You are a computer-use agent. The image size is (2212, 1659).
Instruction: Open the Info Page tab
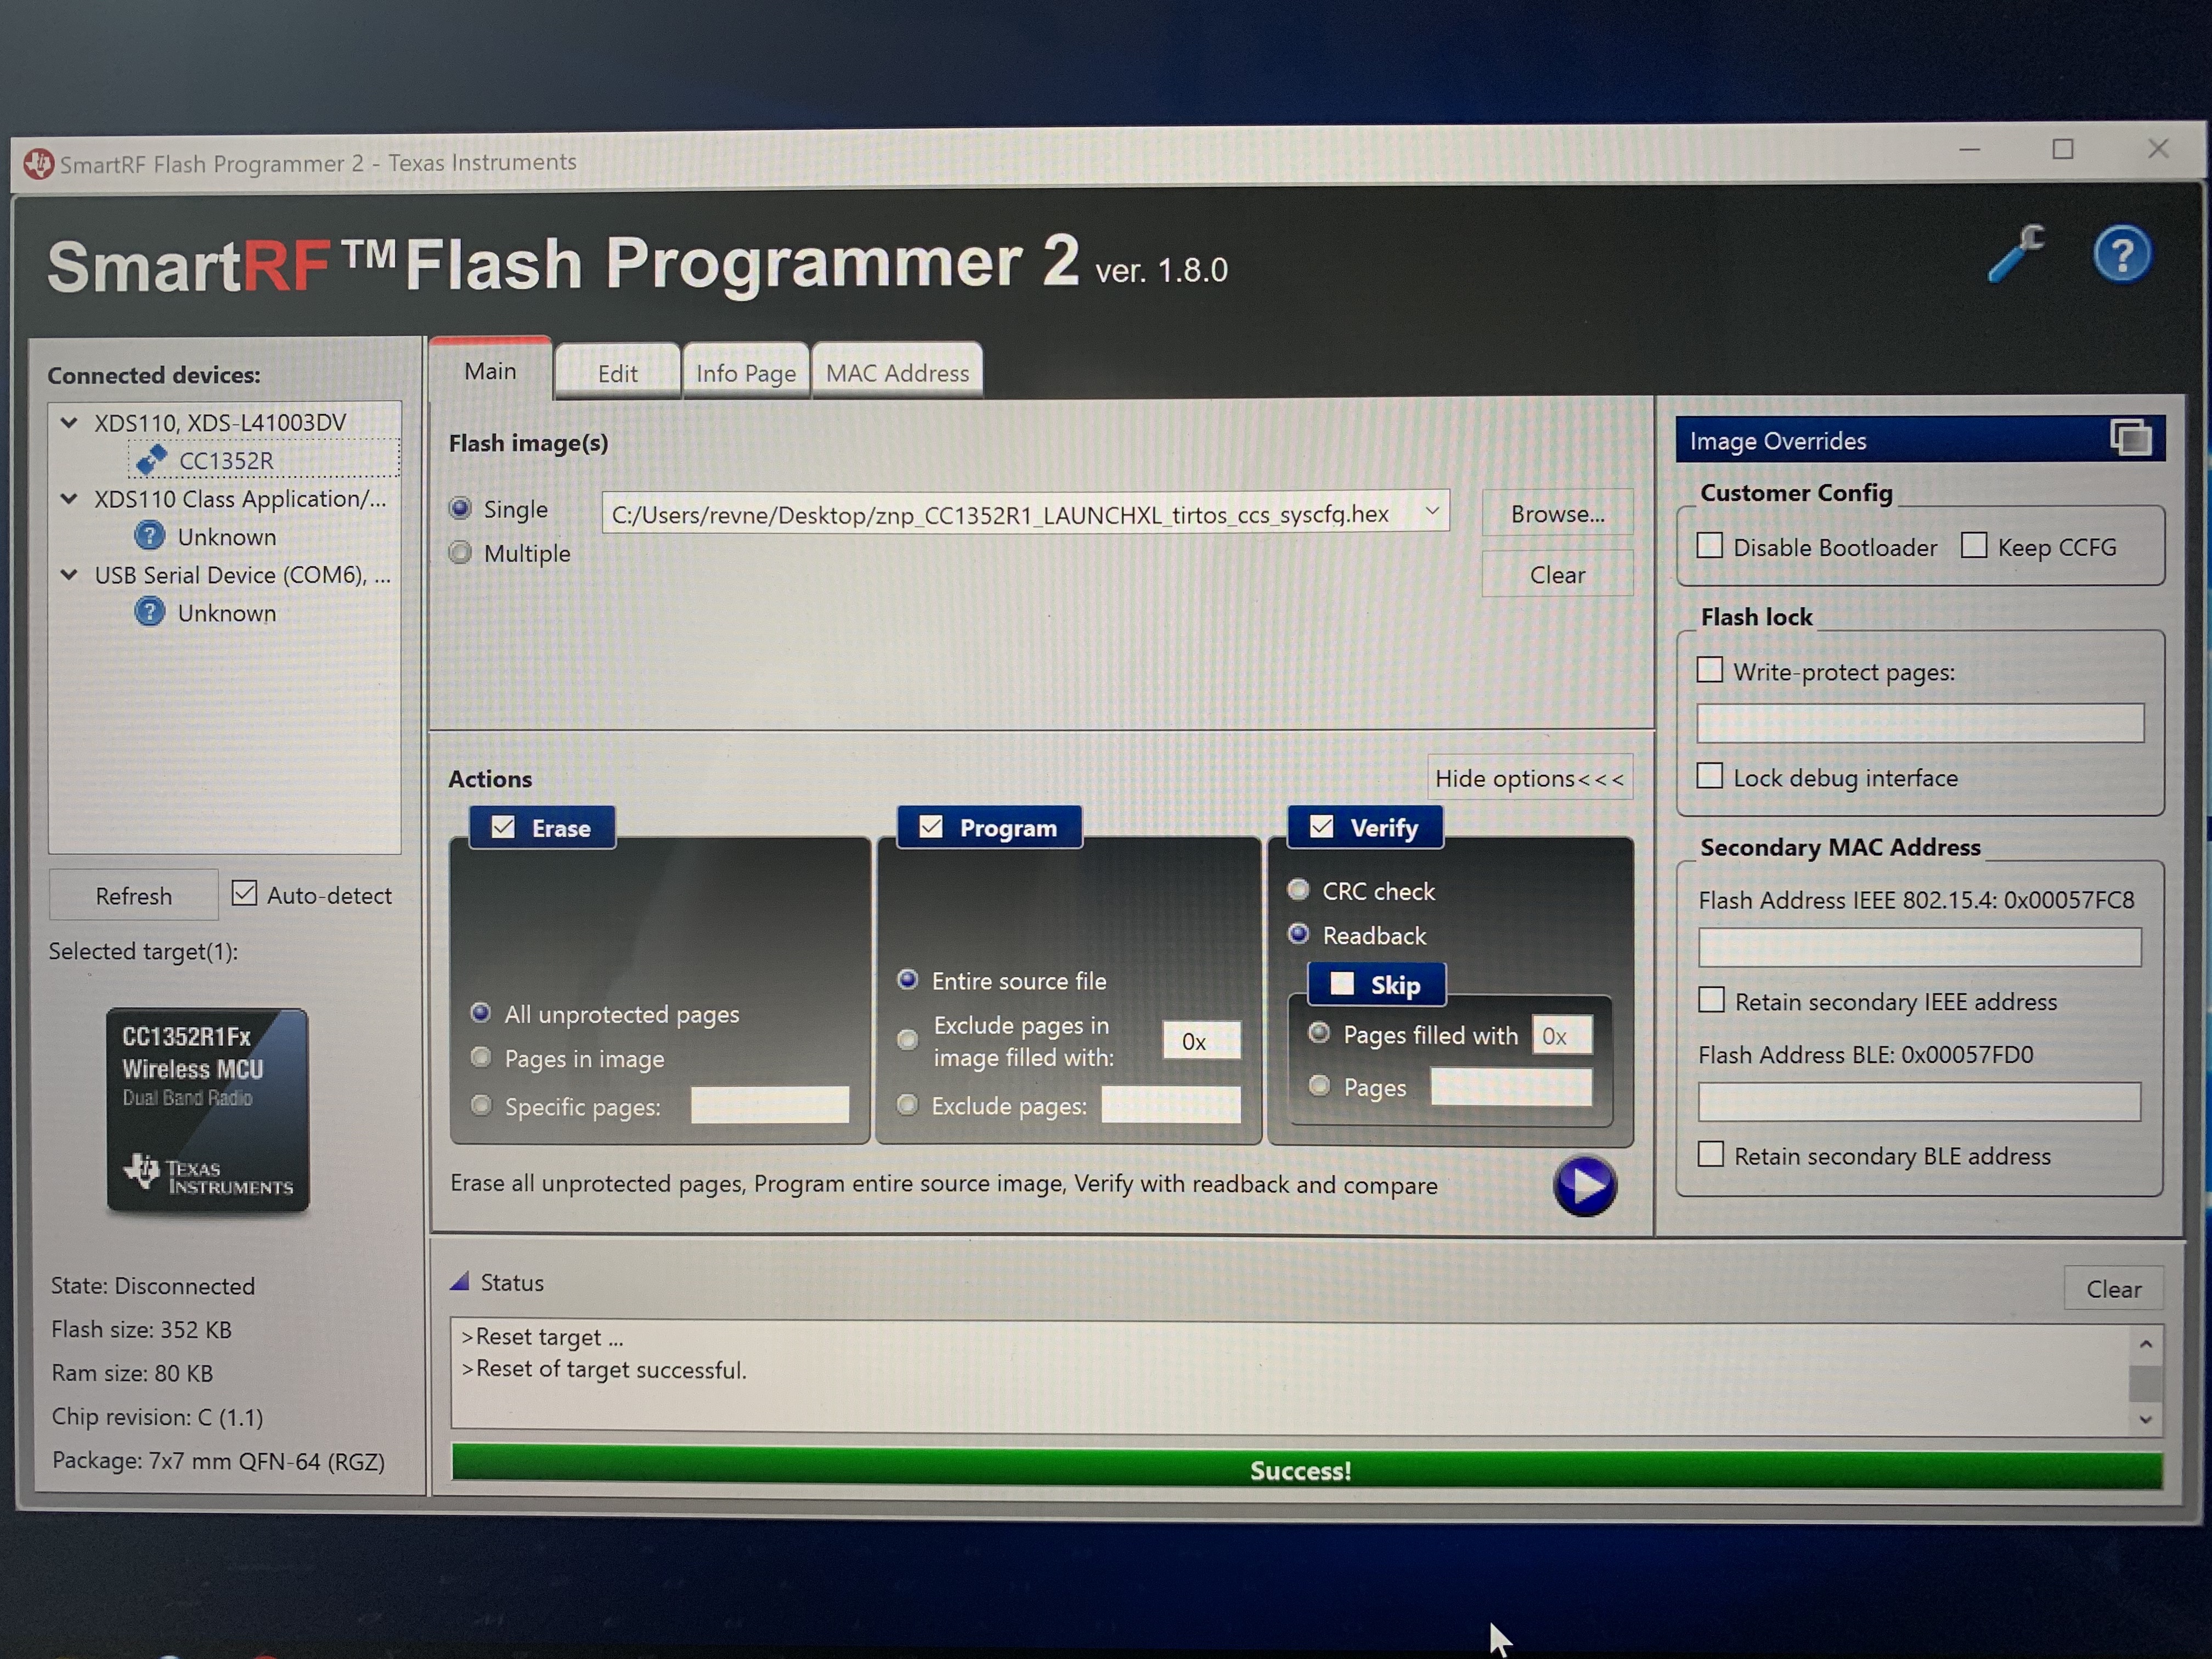click(745, 373)
